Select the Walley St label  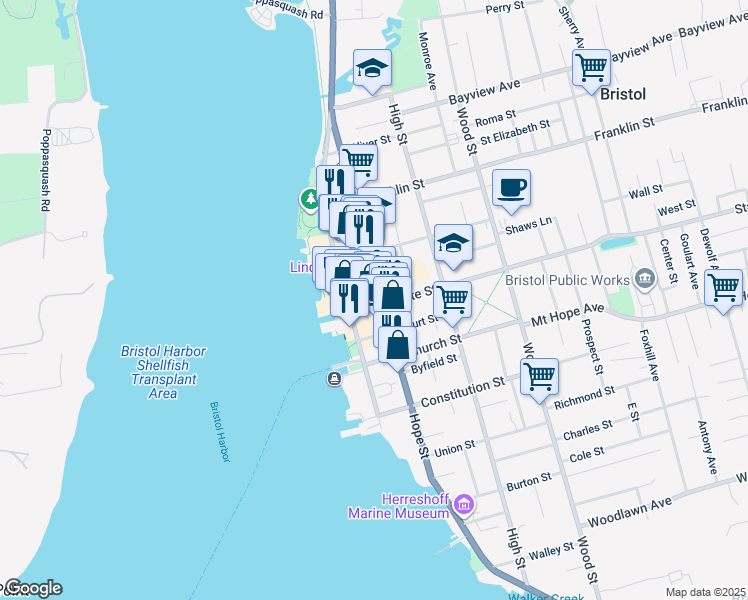[x=551, y=551]
